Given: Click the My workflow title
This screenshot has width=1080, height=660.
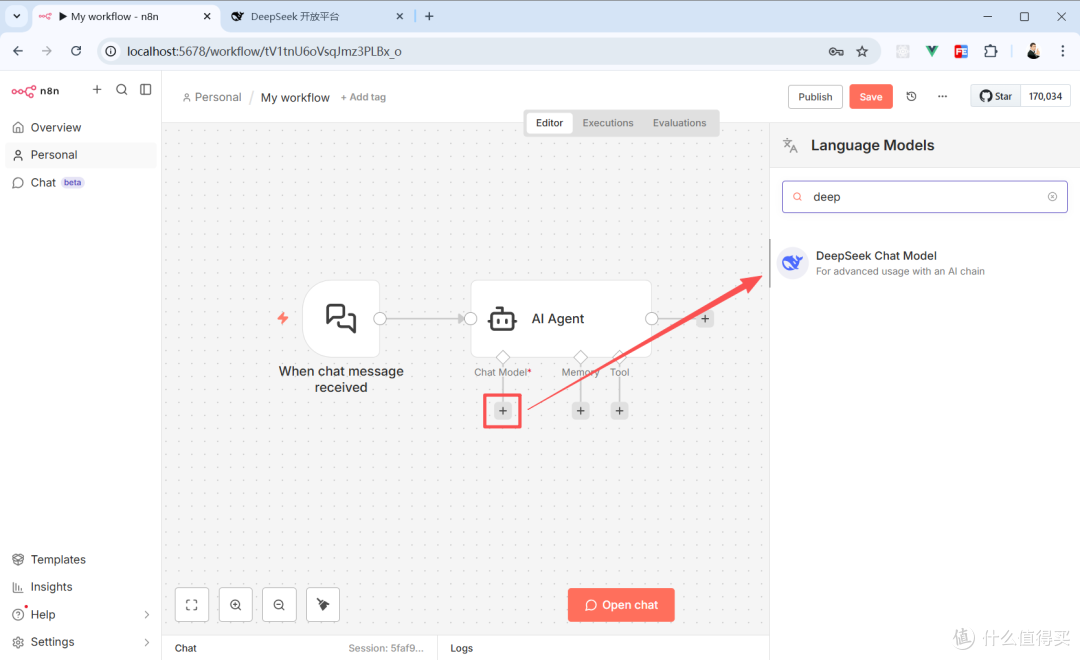Looking at the screenshot, I should (x=295, y=98).
